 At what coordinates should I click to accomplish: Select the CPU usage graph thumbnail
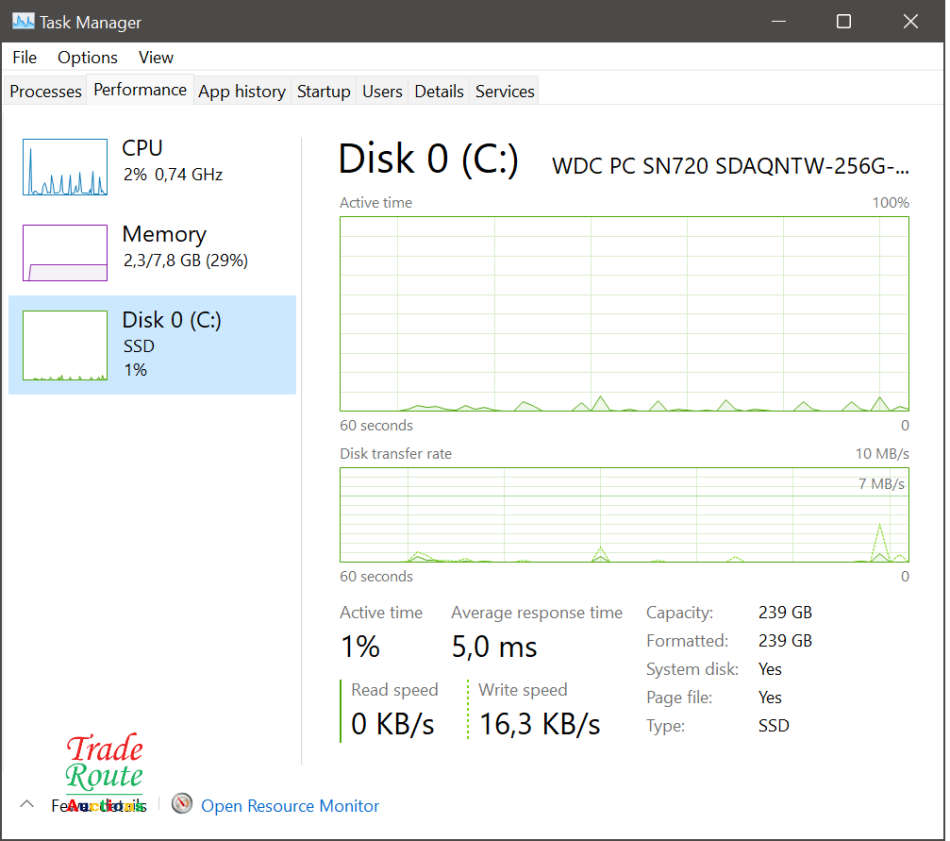[65, 167]
